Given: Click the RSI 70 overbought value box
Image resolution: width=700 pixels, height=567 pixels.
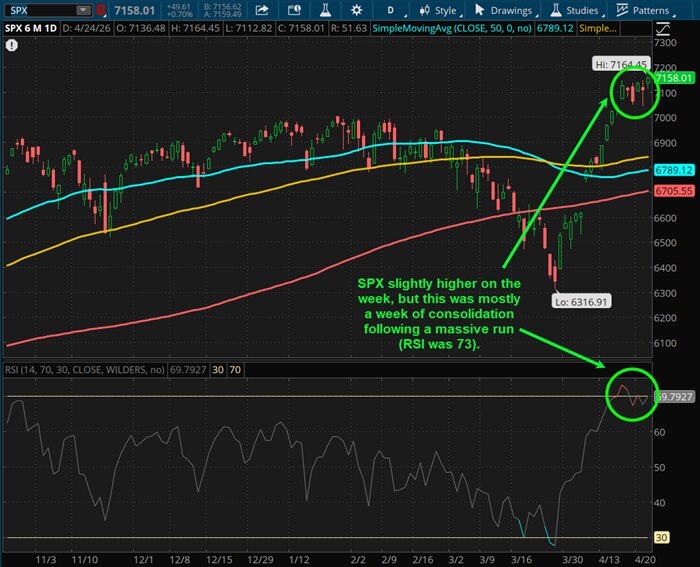Looking at the screenshot, I should [235, 370].
